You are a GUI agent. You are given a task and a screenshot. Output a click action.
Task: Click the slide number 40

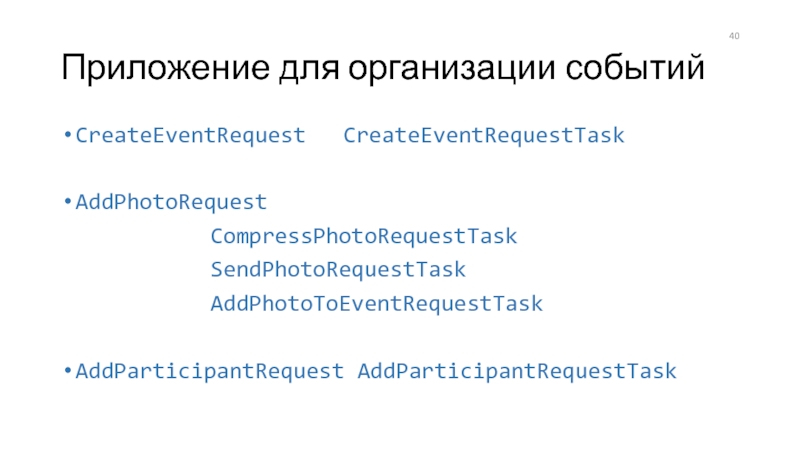click(734, 36)
